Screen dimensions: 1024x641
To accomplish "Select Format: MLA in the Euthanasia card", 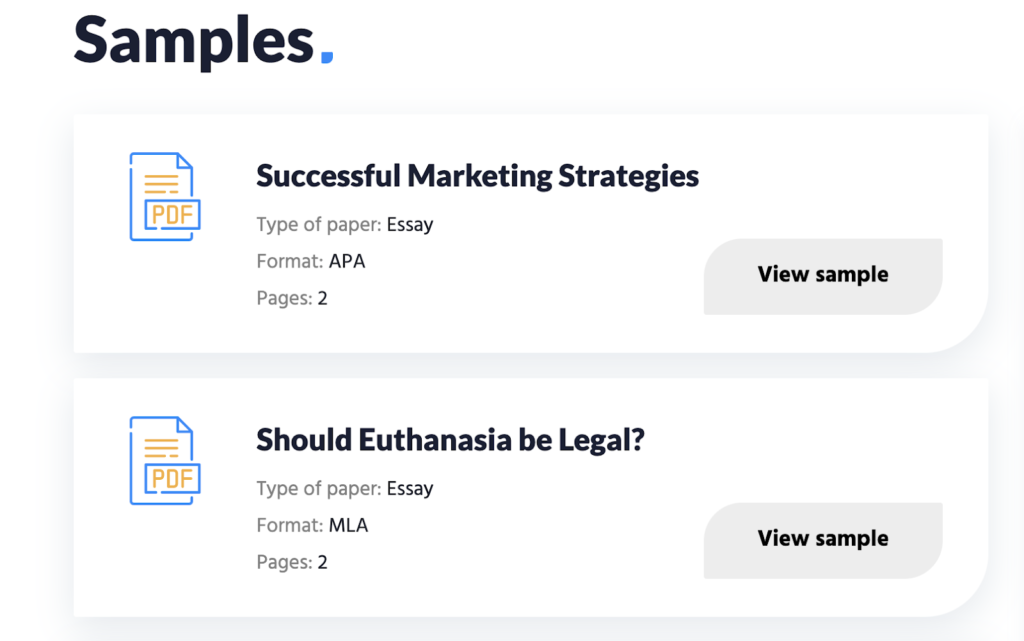I will pos(312,525).
